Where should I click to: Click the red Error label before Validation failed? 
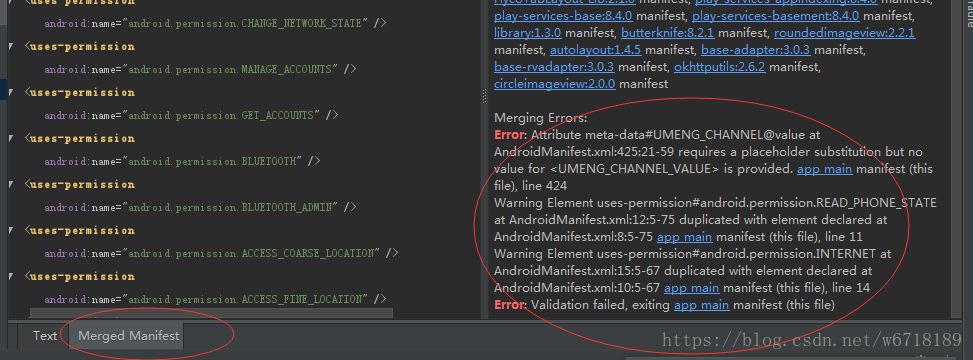point(510,305)
